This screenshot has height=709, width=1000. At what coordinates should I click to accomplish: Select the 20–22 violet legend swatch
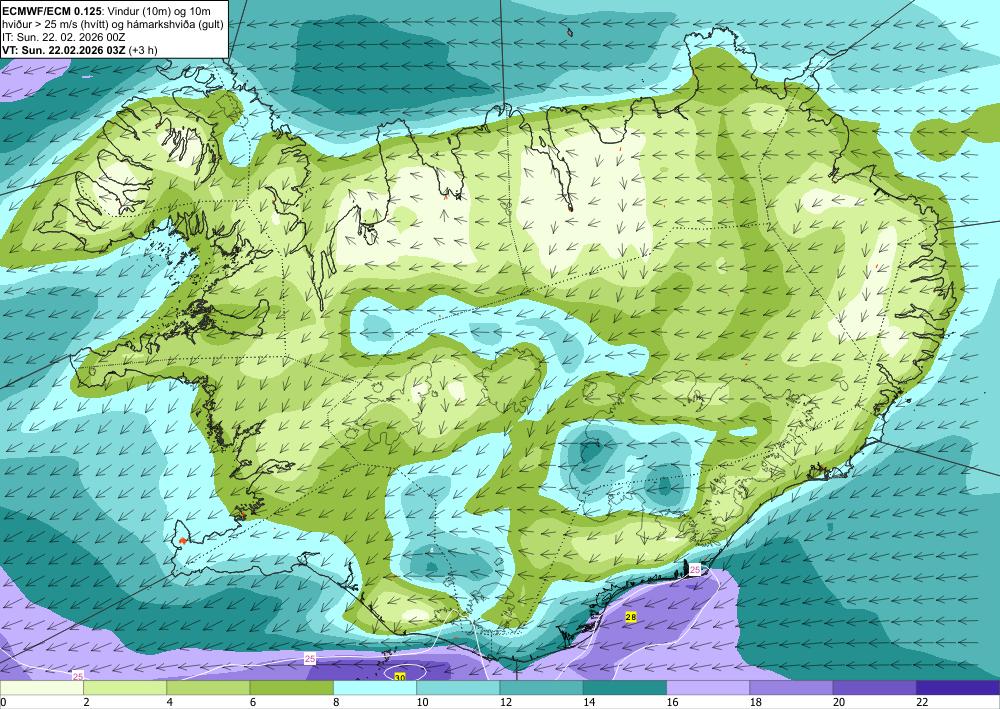pos(875,688)
